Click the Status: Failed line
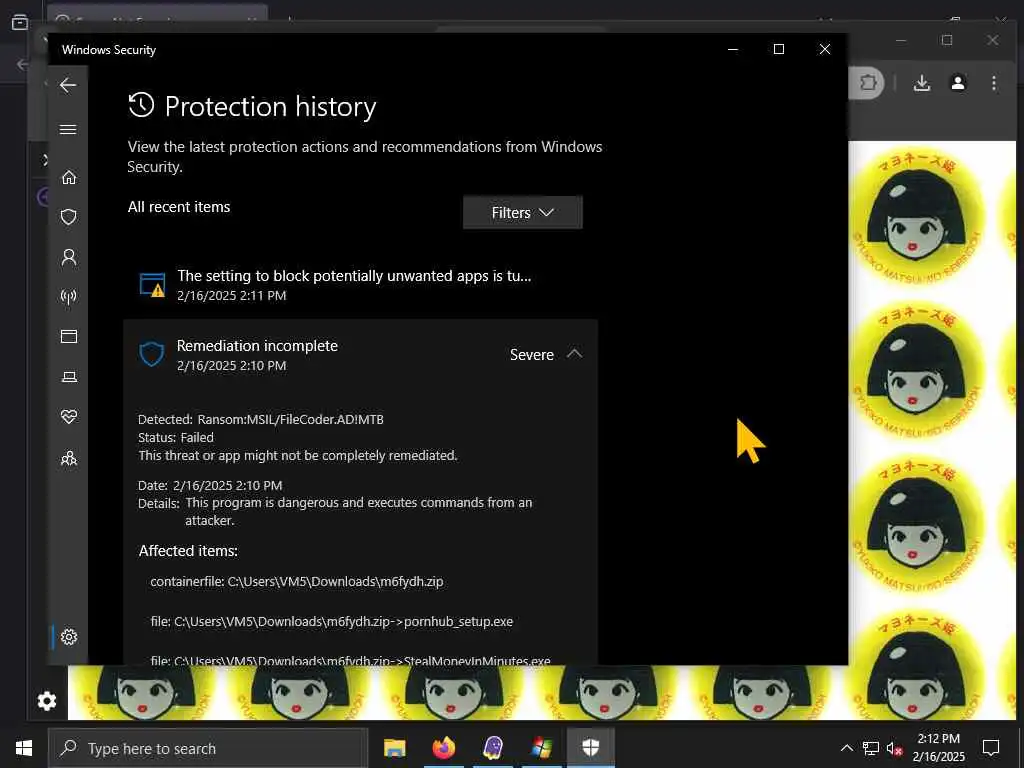The width and height of the screenshot is (1024, 768). point(176,438)
